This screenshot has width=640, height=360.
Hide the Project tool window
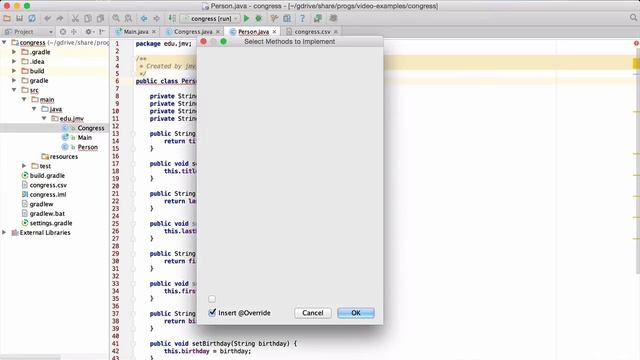[x=102, y=31]
